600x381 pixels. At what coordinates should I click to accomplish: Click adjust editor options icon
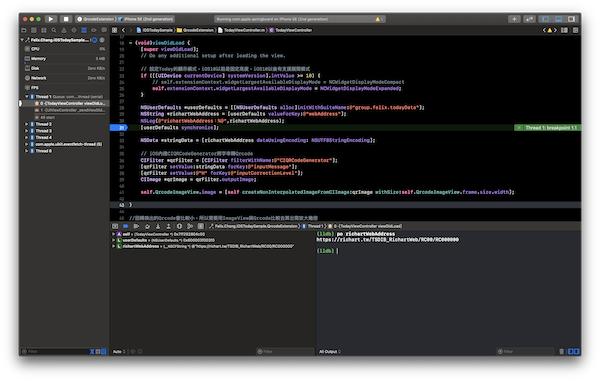click(x=564, y=30)
